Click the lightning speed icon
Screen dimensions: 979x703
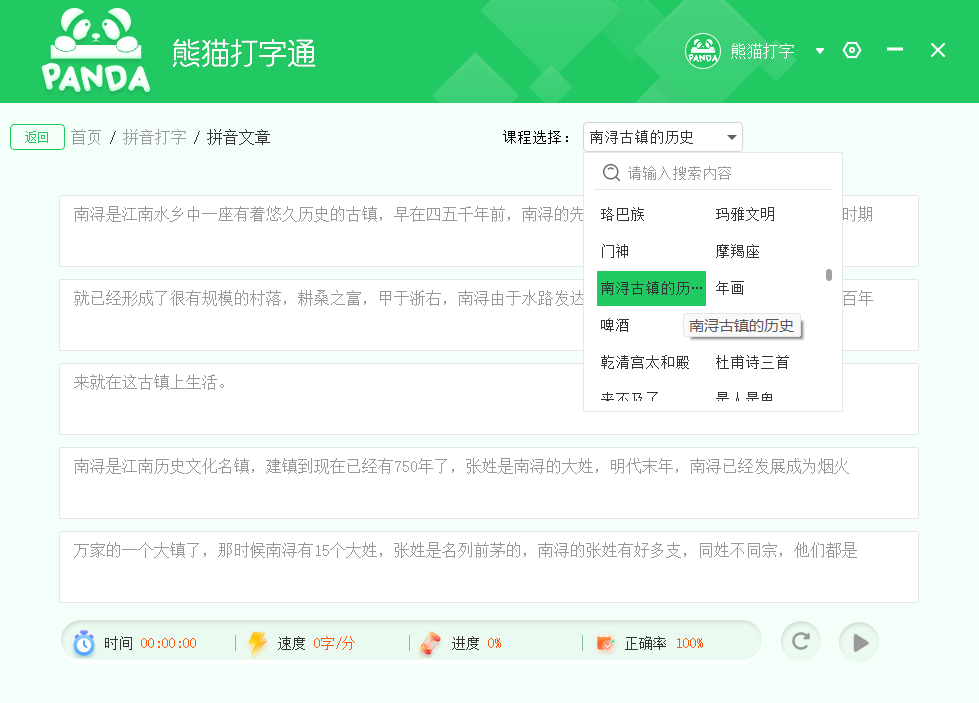pos(257,643)
